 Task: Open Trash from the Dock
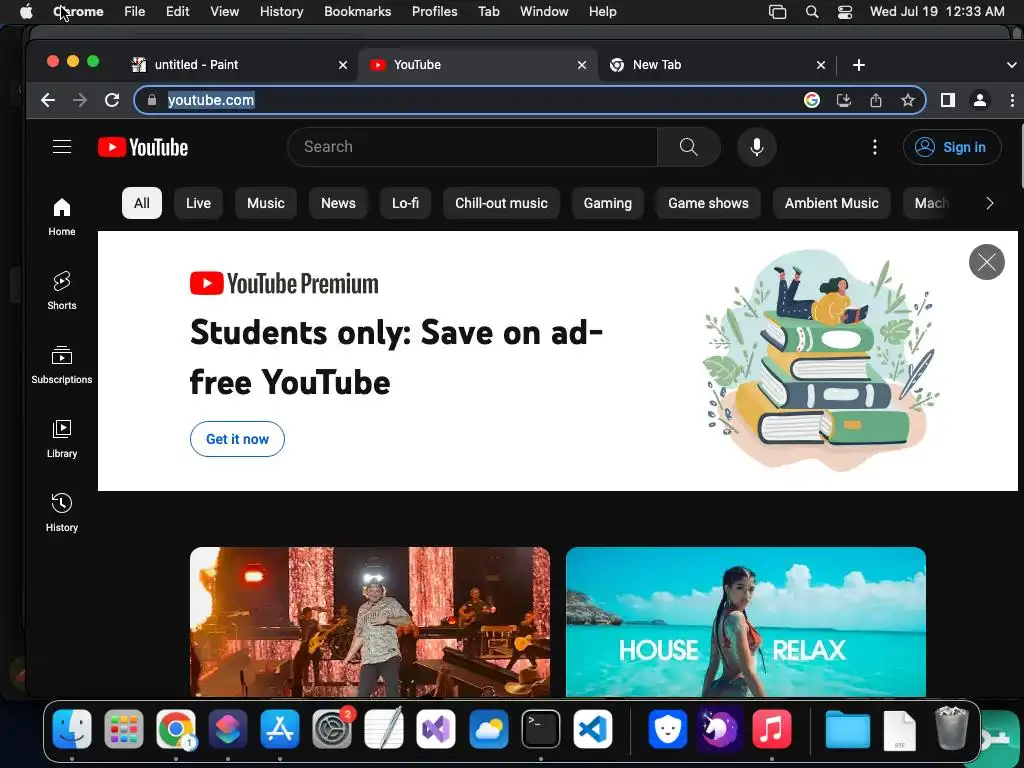click(952, 729)
